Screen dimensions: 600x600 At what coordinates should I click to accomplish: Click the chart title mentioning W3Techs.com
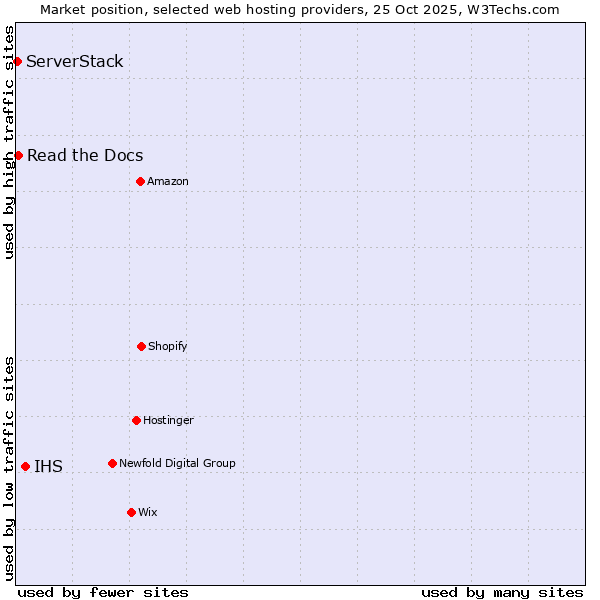coord(300,9)
